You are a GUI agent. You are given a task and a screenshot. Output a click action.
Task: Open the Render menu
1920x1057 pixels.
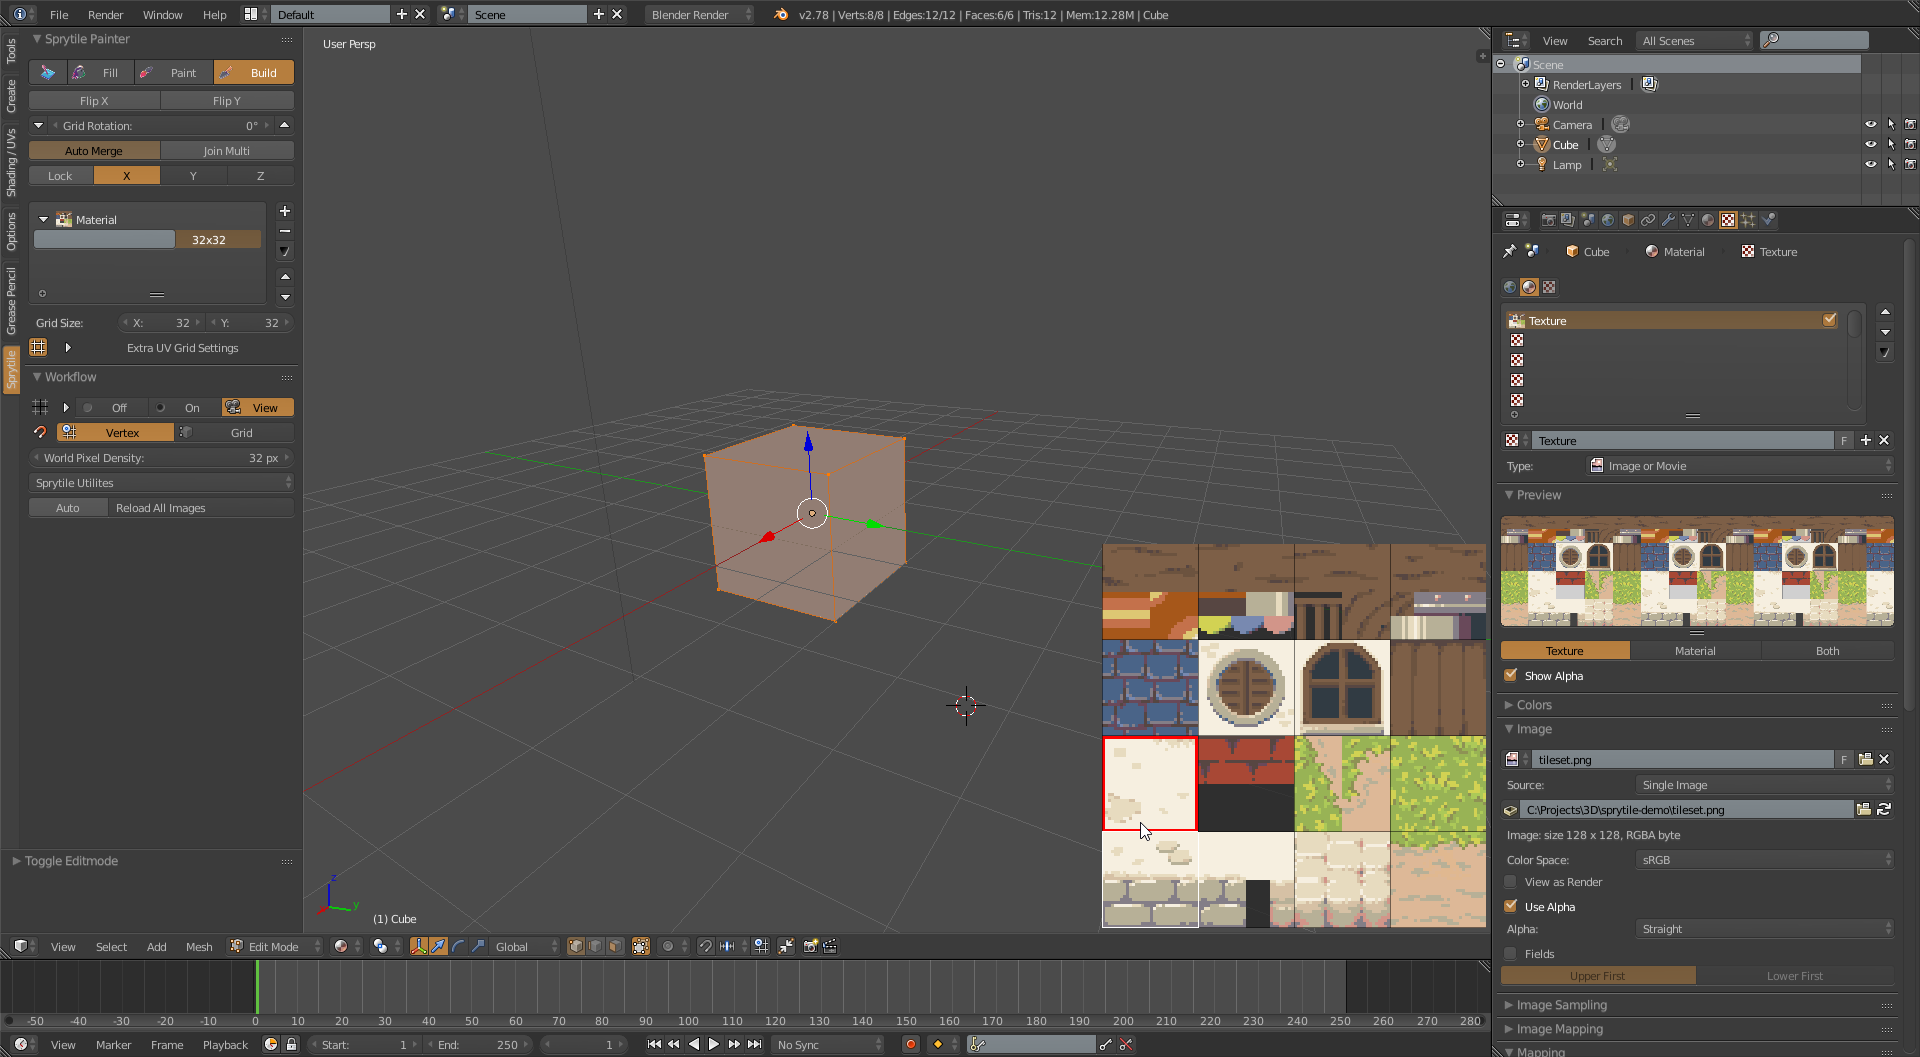click(105, 15)
